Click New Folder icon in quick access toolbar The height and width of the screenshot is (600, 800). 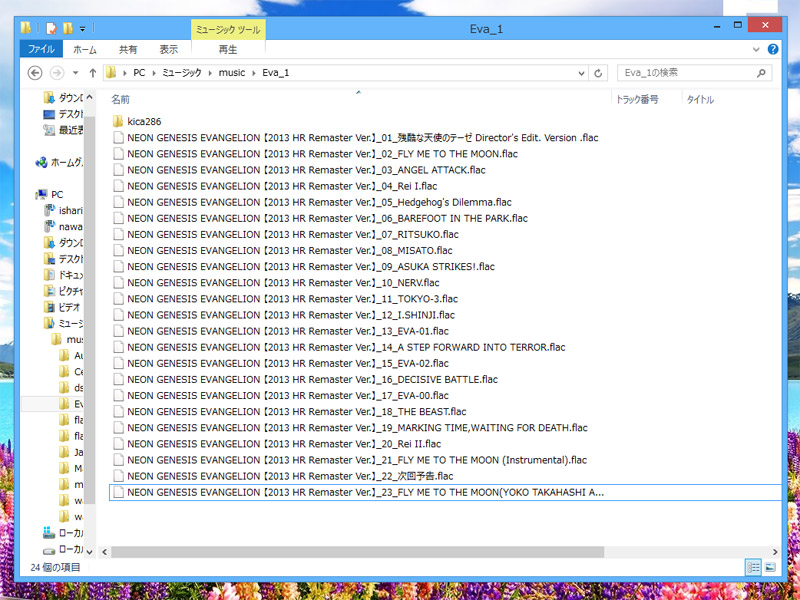tap(67, 28)
